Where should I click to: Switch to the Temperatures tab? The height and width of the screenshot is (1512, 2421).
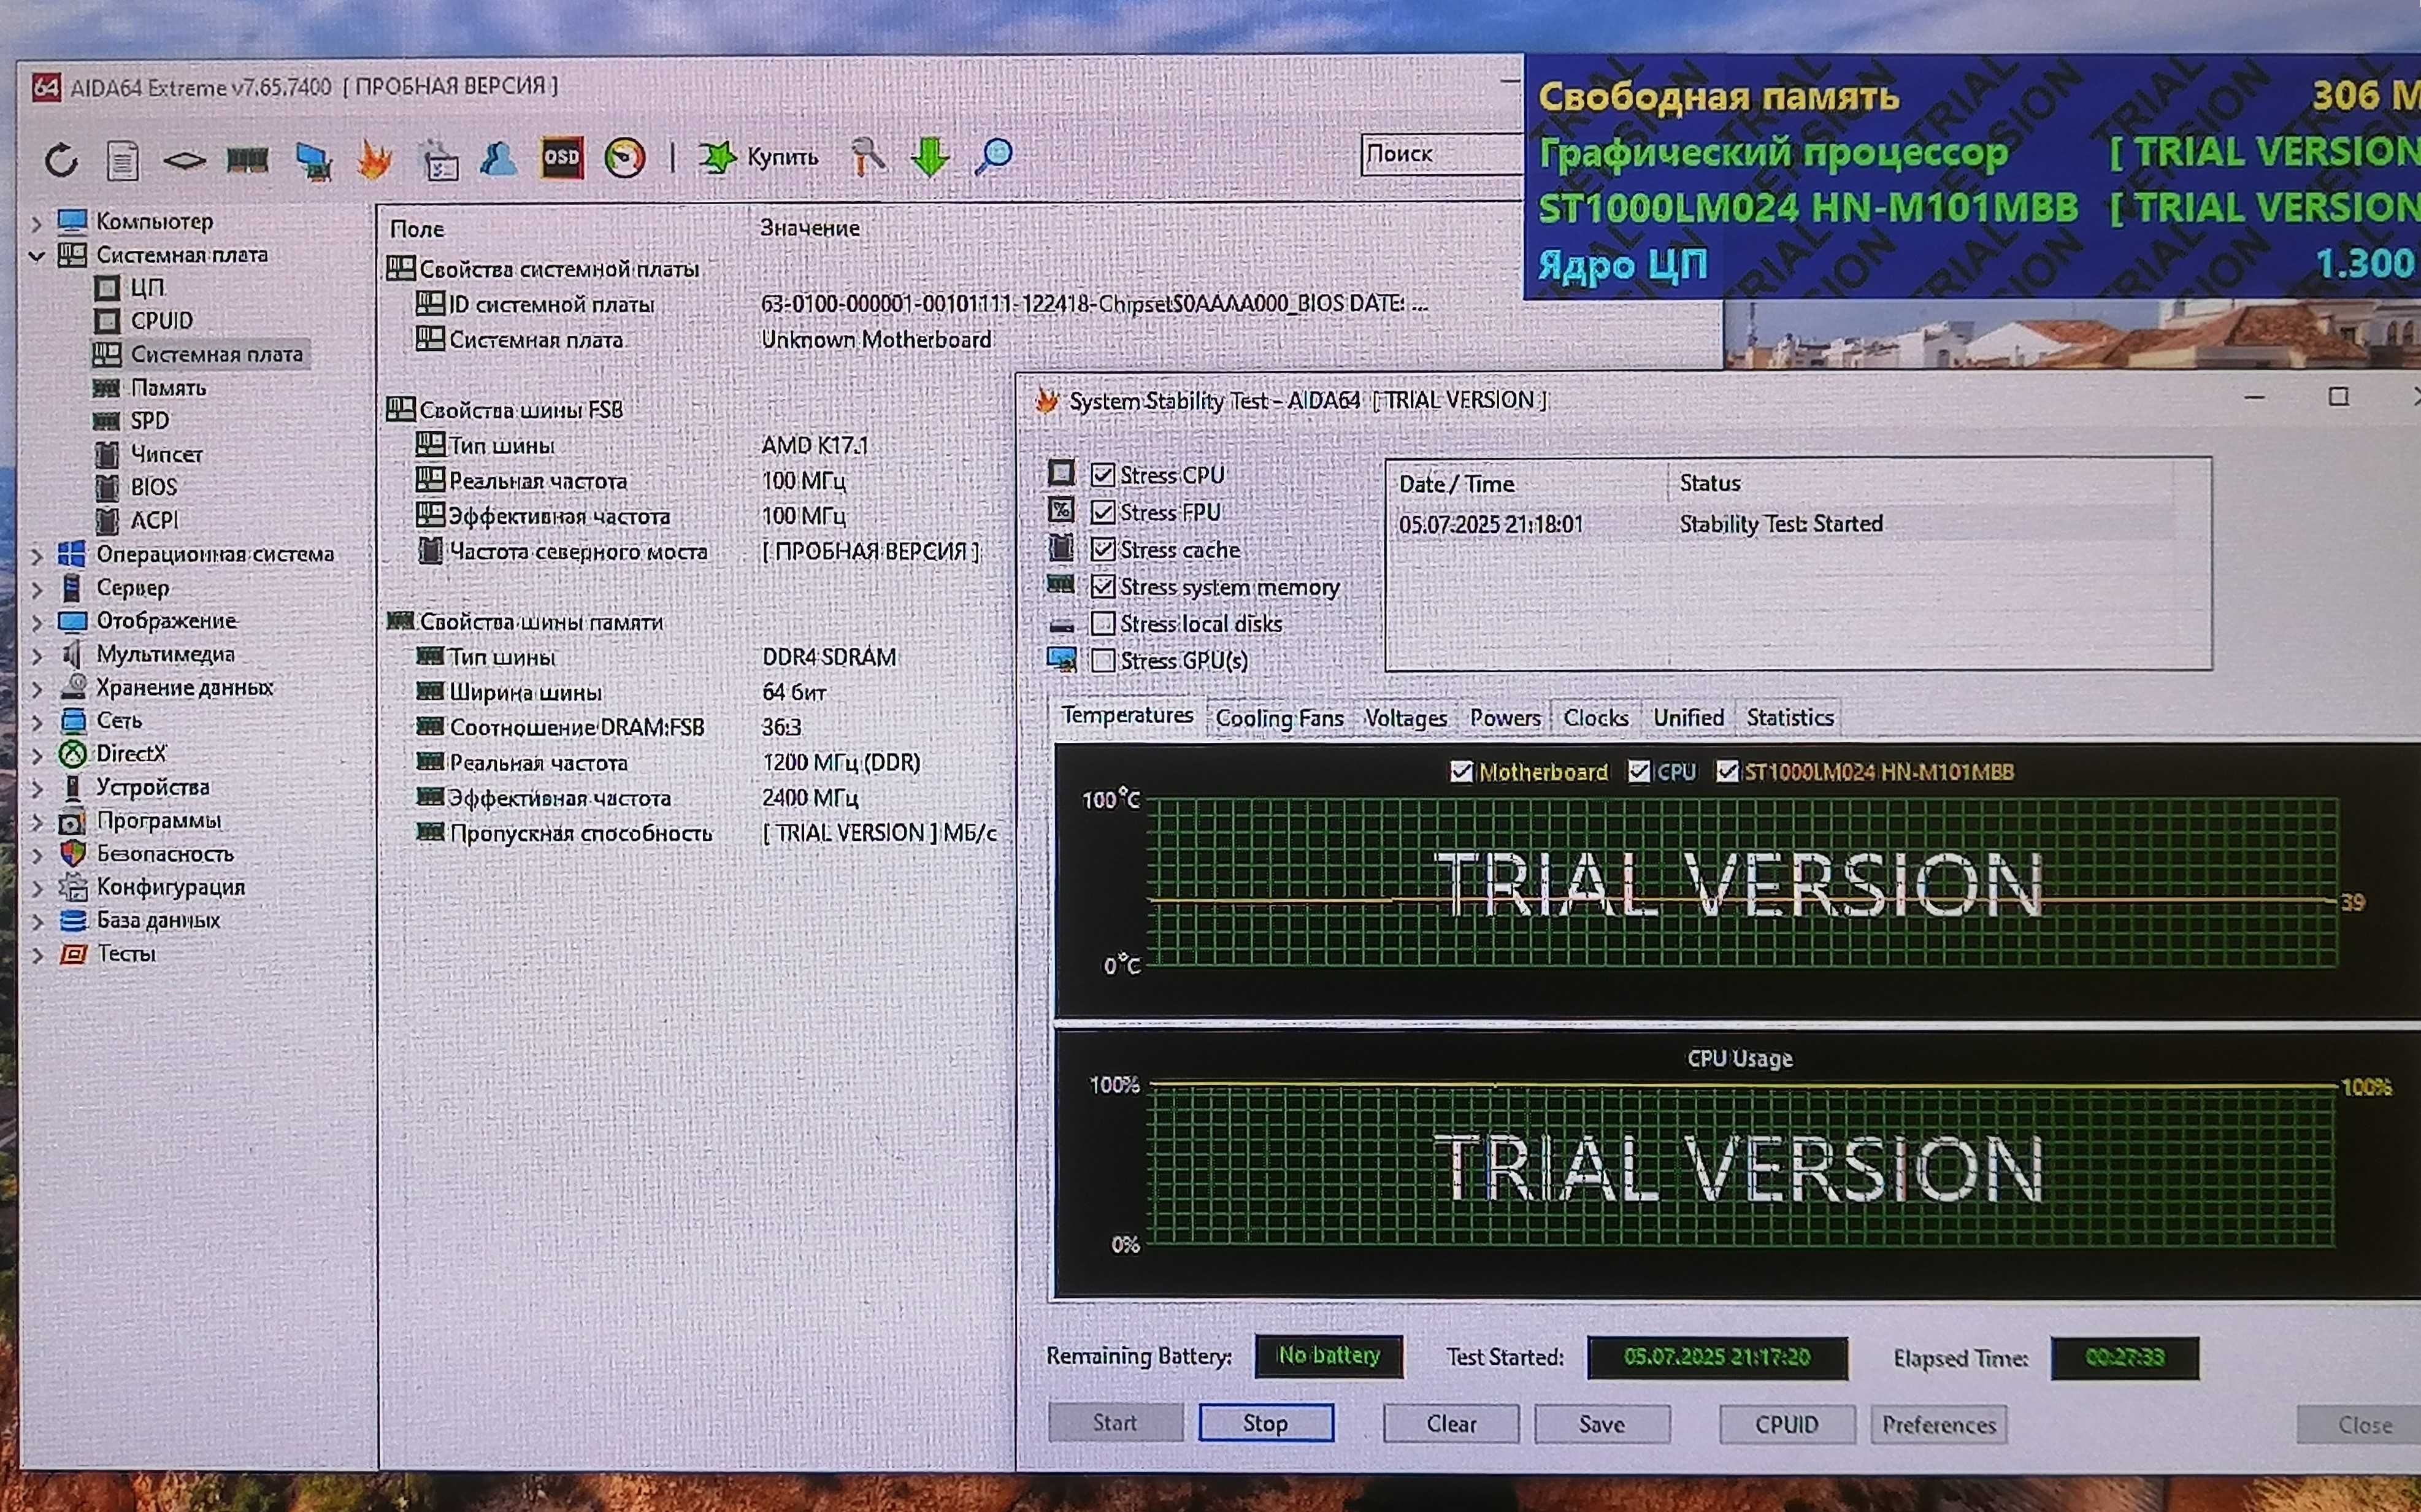pos(1127,716)
